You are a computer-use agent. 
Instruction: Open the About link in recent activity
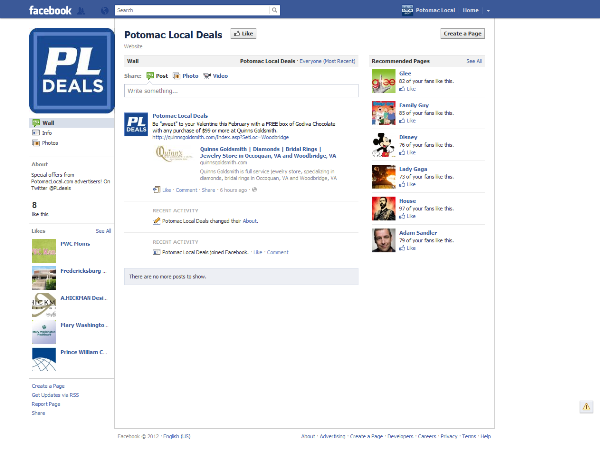[250, 221]
